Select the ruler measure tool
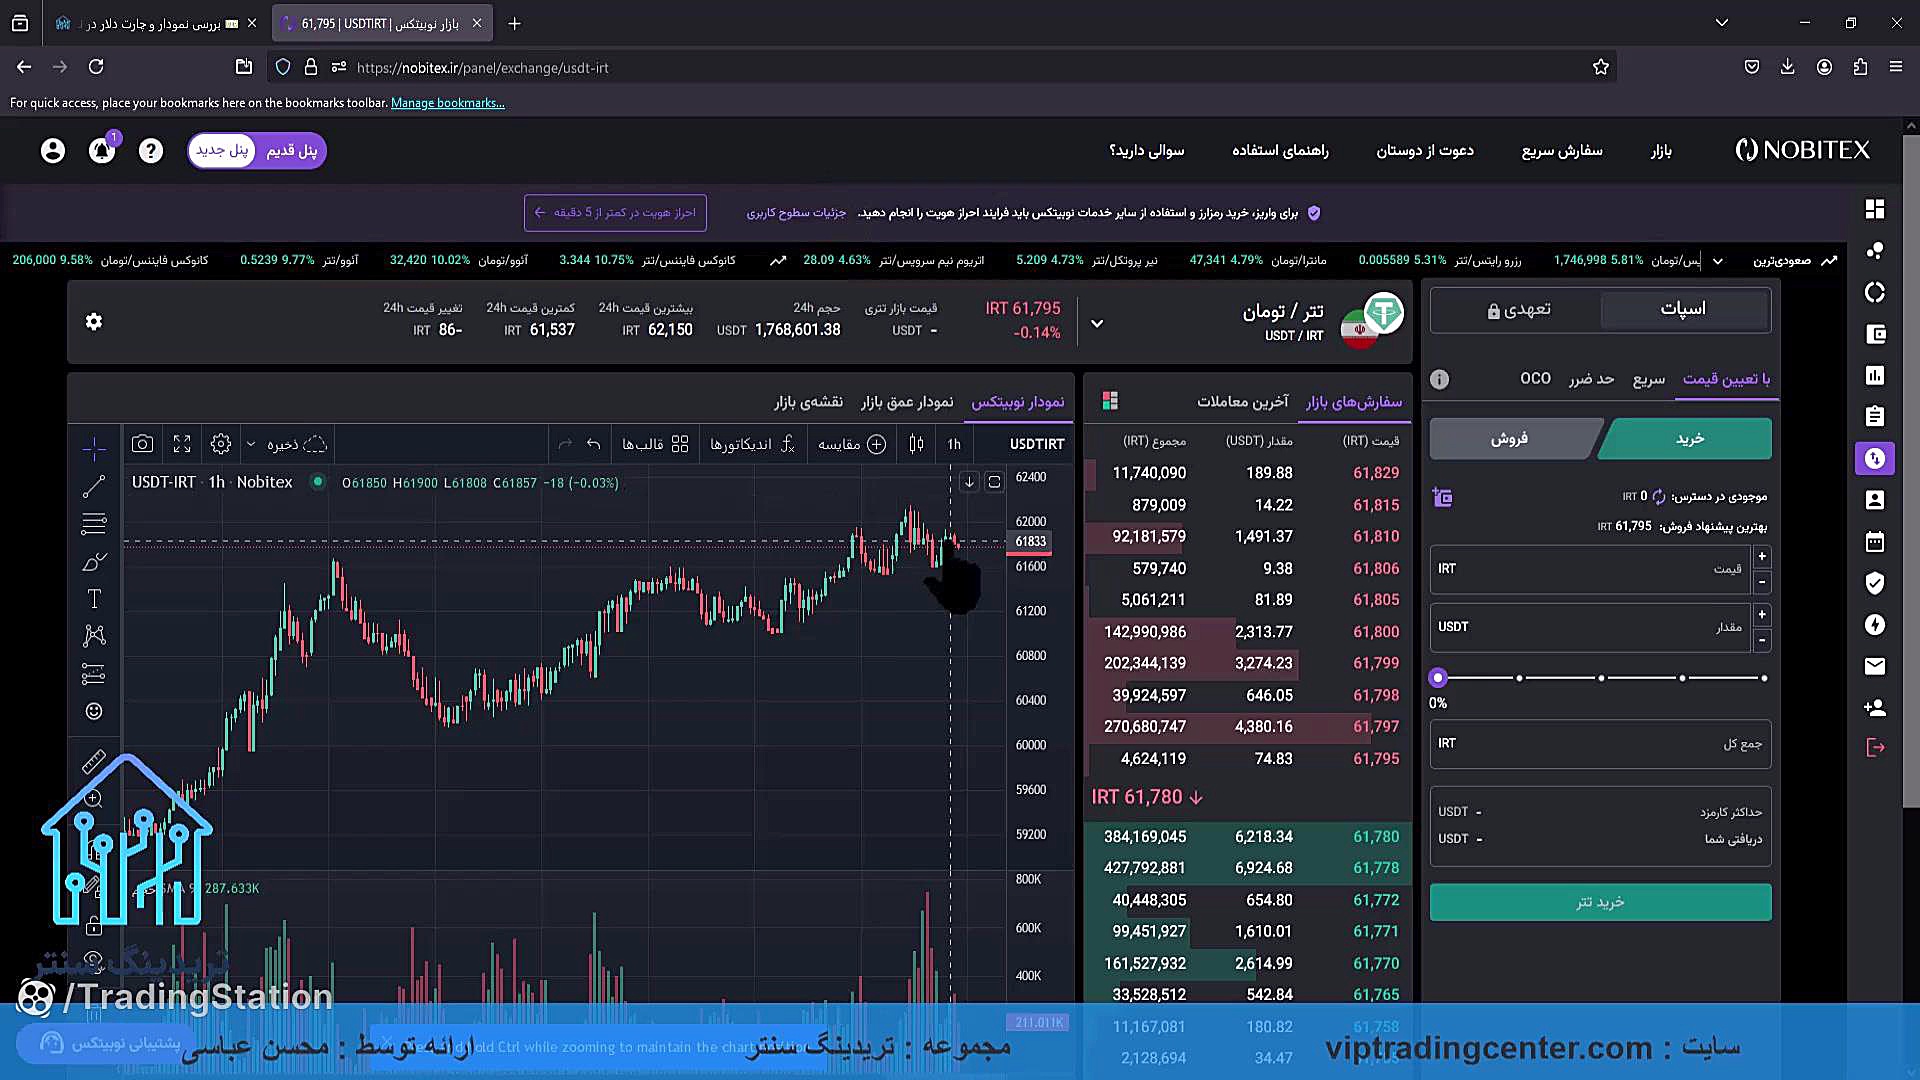Image resolution: width=1920 pixels, height=1080 pixels. coord(94,763)
